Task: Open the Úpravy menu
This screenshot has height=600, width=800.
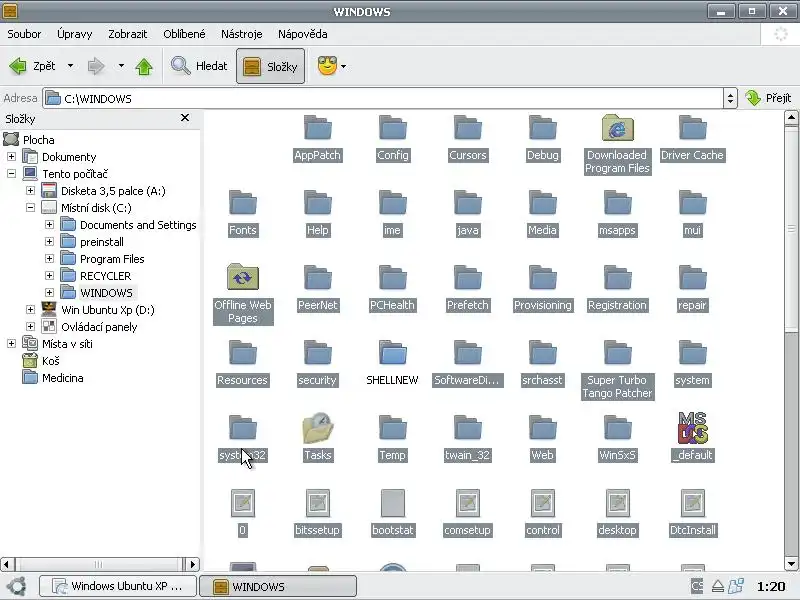Action: tap(74, 34)
